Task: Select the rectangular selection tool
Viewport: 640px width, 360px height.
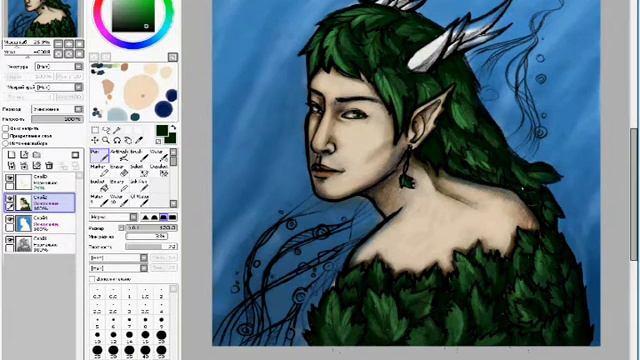Action: pos(95,130)
